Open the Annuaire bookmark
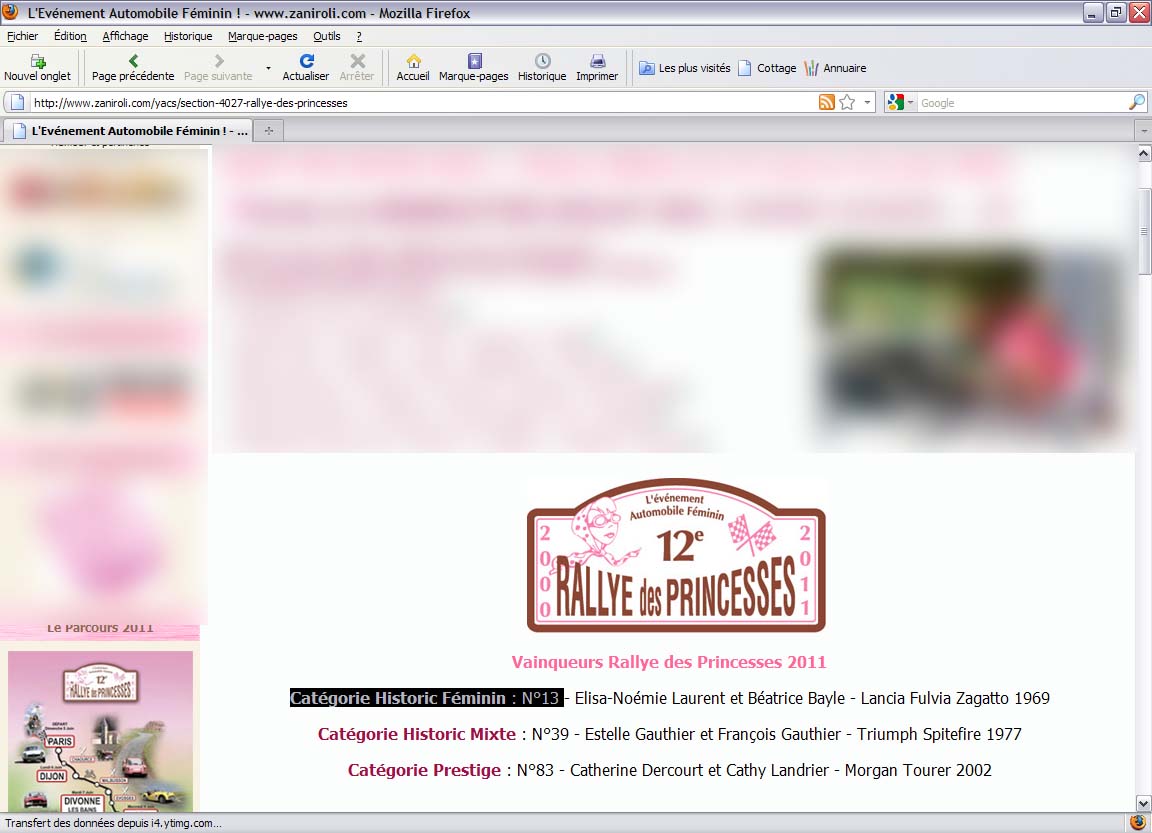 [835, 68]
